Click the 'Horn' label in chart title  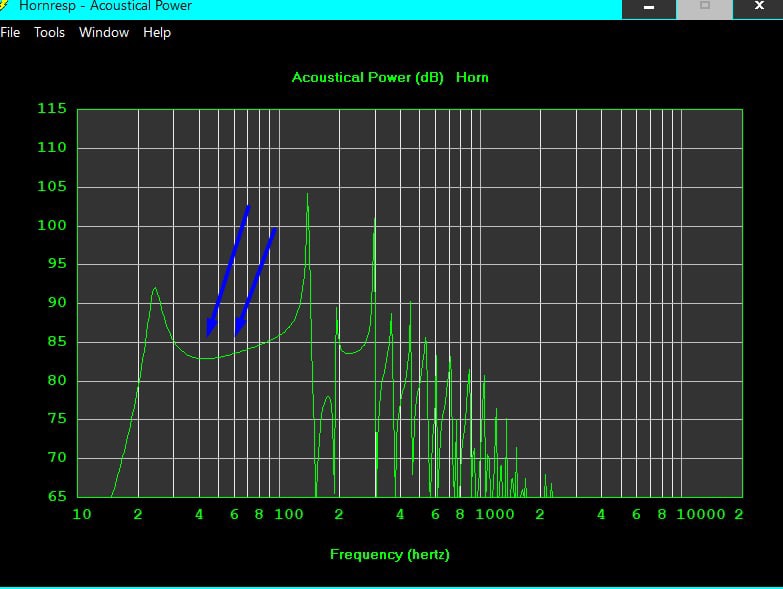[x=472, y=77]
